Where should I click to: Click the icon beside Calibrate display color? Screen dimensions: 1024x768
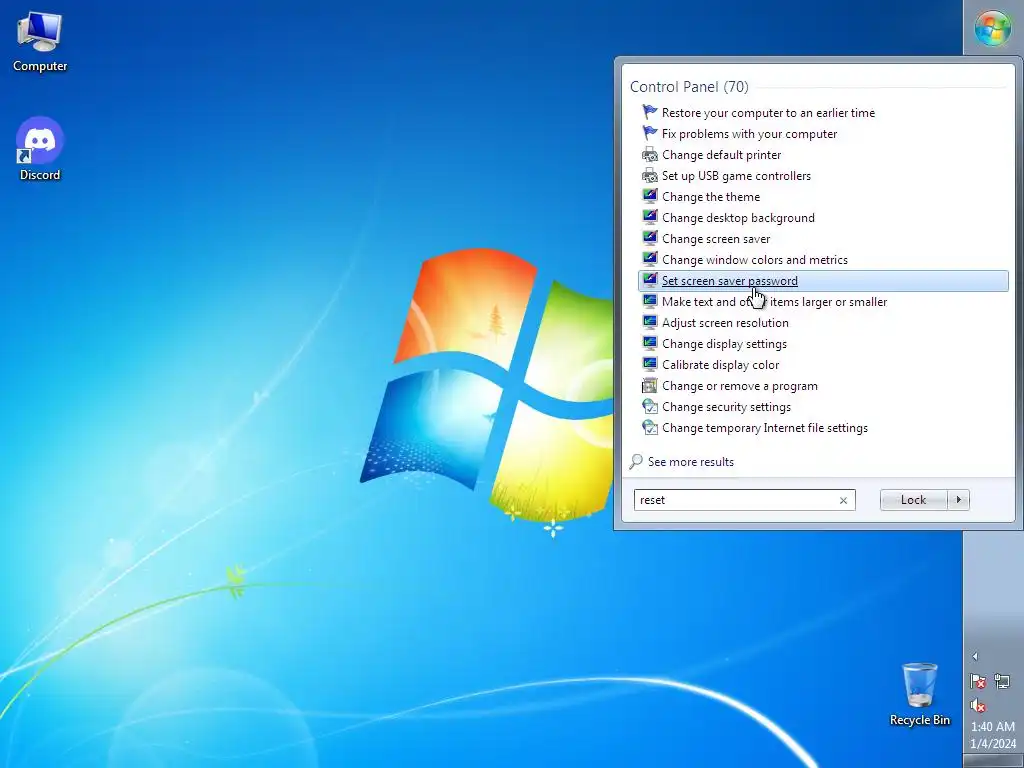tap(650, 364)
